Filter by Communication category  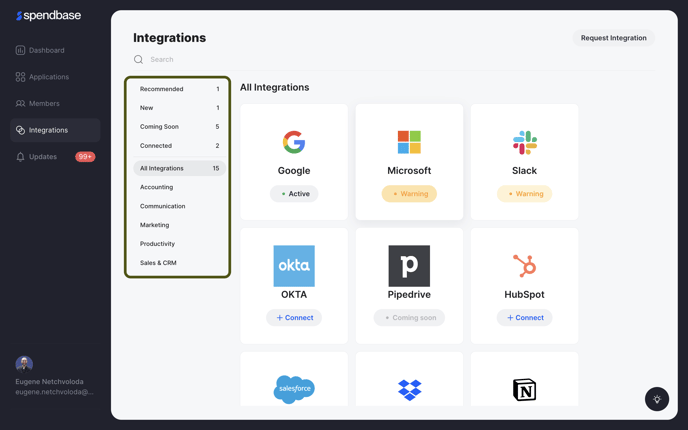(x=179, y=206)
